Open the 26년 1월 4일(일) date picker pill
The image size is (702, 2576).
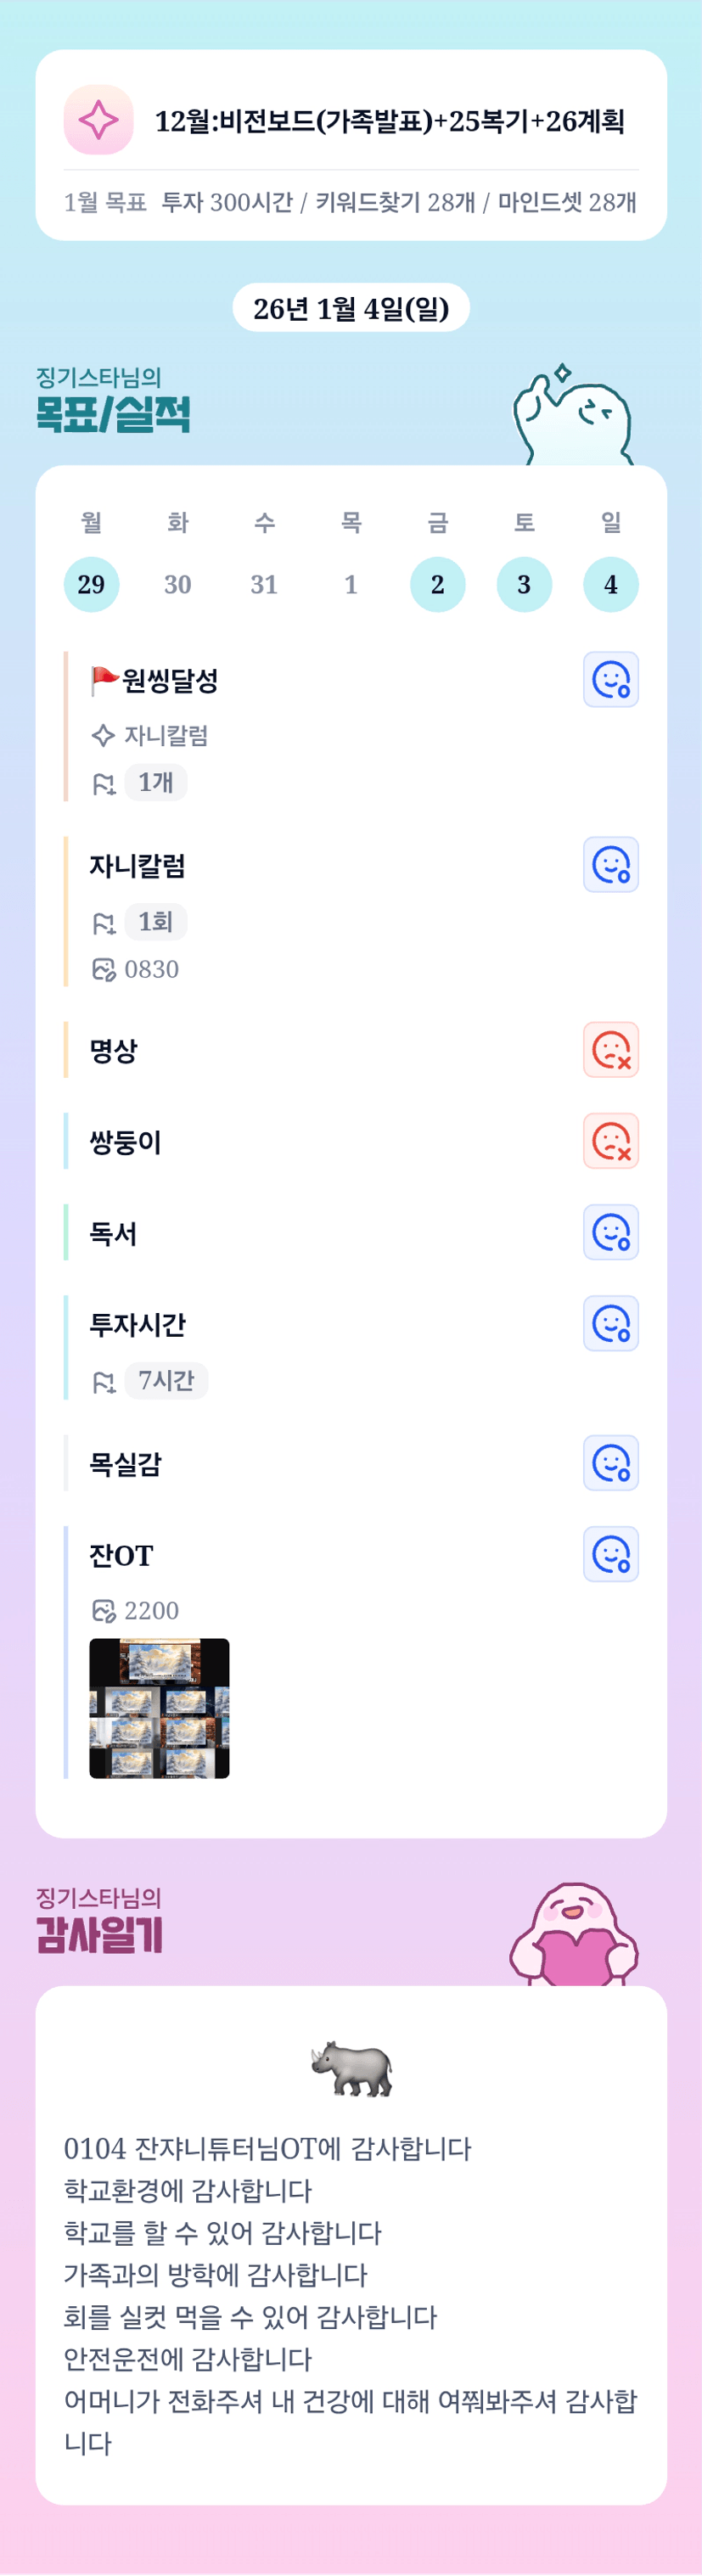(x=351, y=308)
